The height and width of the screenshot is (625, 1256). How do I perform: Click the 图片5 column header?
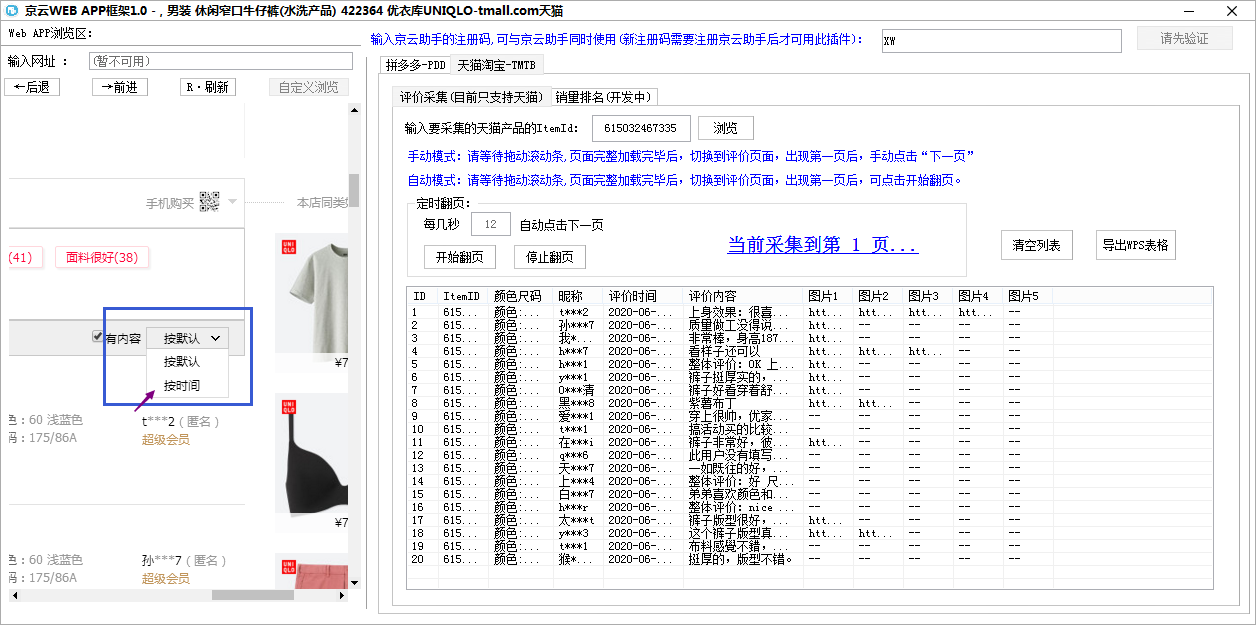click(x=1029, y=297)
